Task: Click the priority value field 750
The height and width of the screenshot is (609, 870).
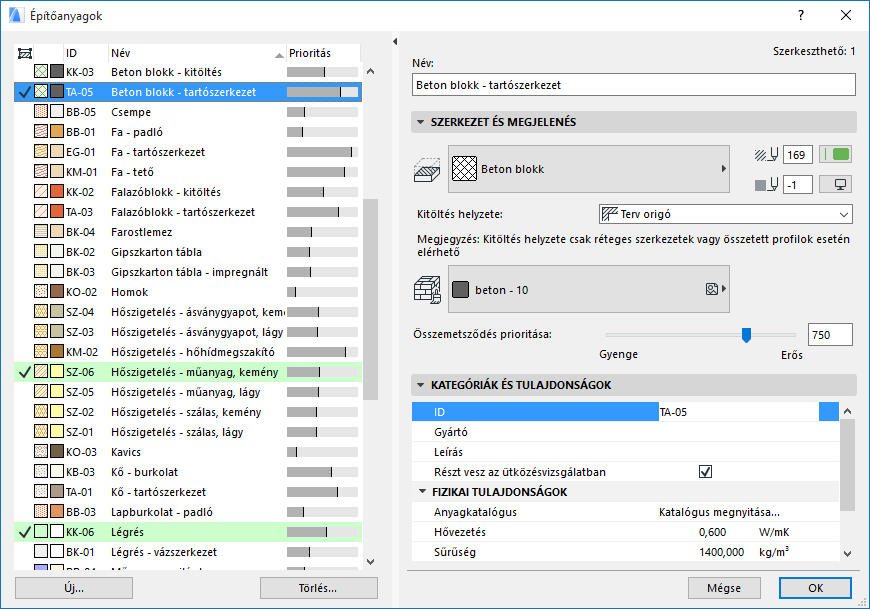Action: [x=830, y=334]
